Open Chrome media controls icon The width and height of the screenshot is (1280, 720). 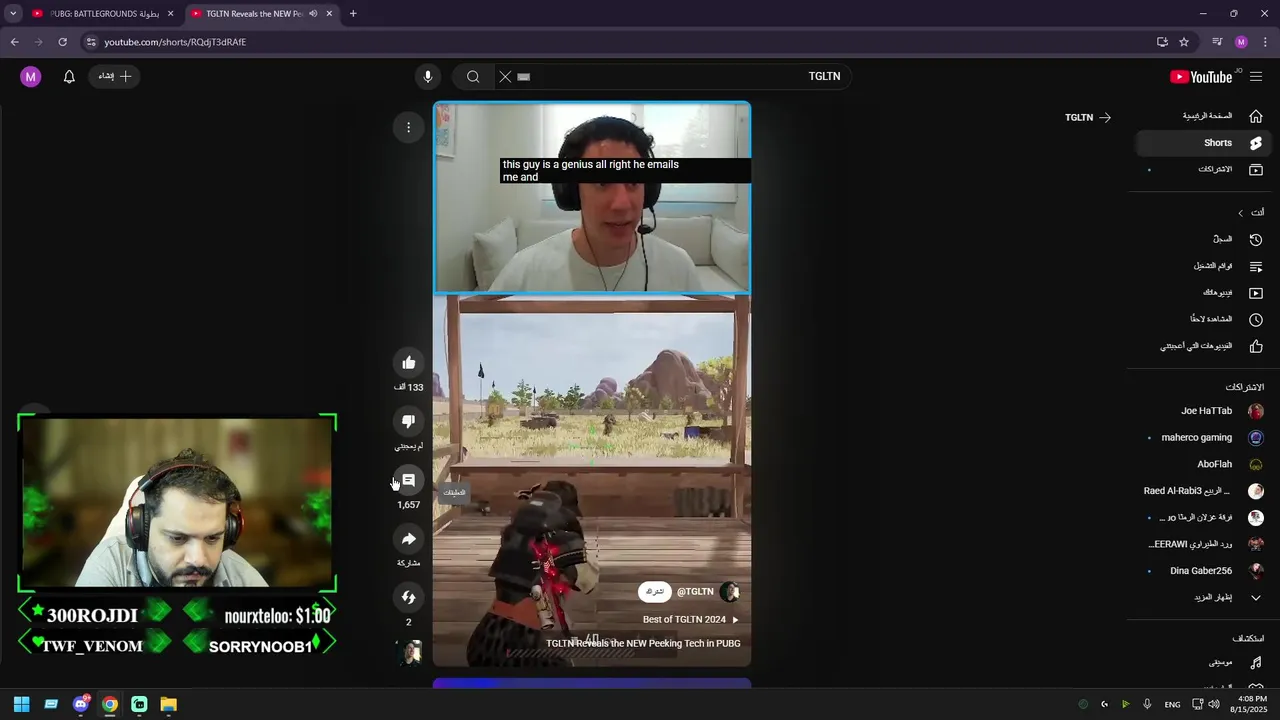coord(1217,42)
